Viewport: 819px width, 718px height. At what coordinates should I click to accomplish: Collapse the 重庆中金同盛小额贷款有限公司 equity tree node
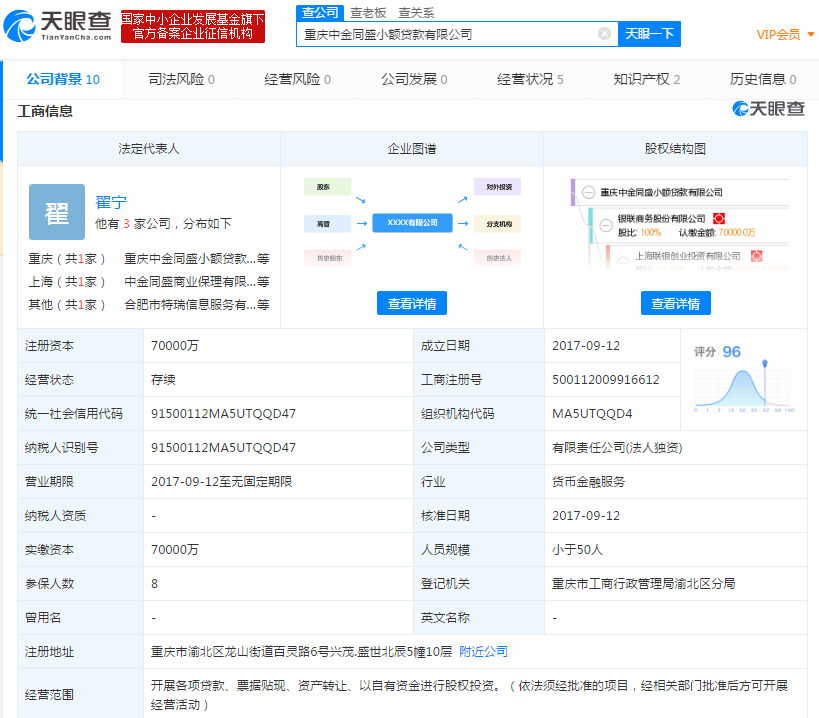(x=588, y=192)
